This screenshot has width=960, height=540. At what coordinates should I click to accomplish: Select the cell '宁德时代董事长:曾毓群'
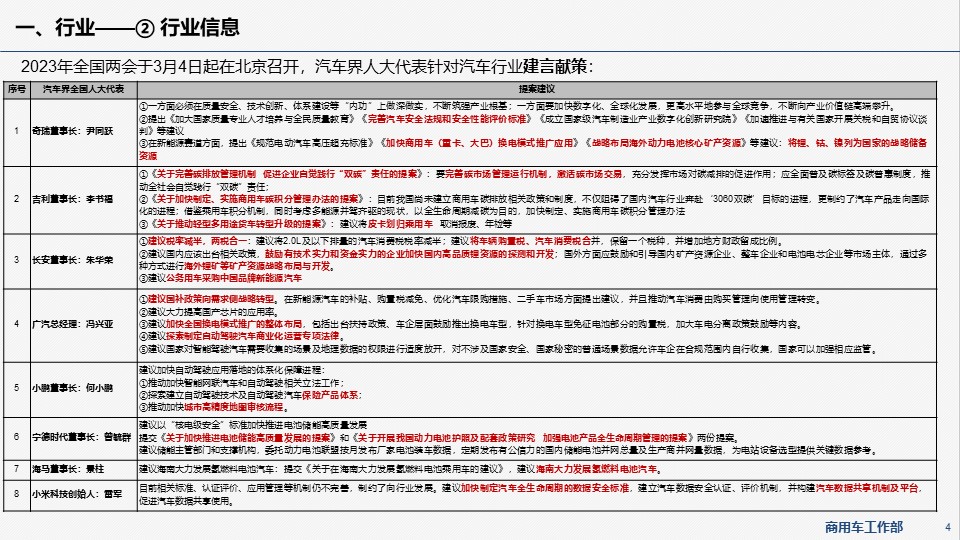(82, 437)
